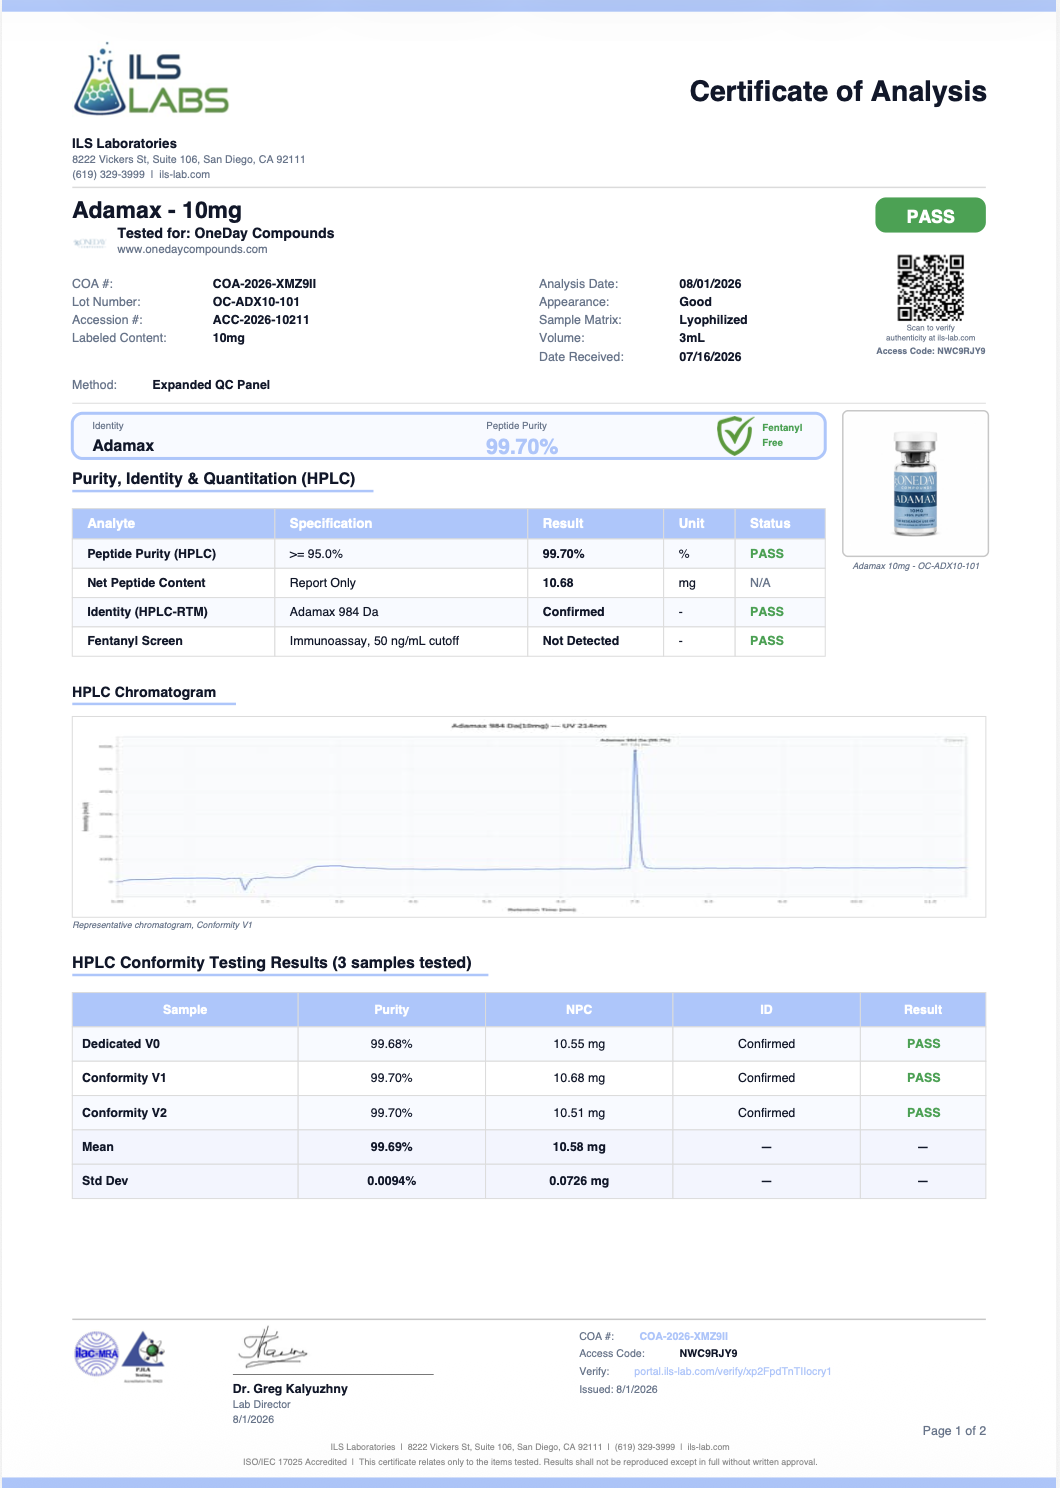Click the "Specification" column header
The image size is (1060, 1488).
click(x=331, y=523)
